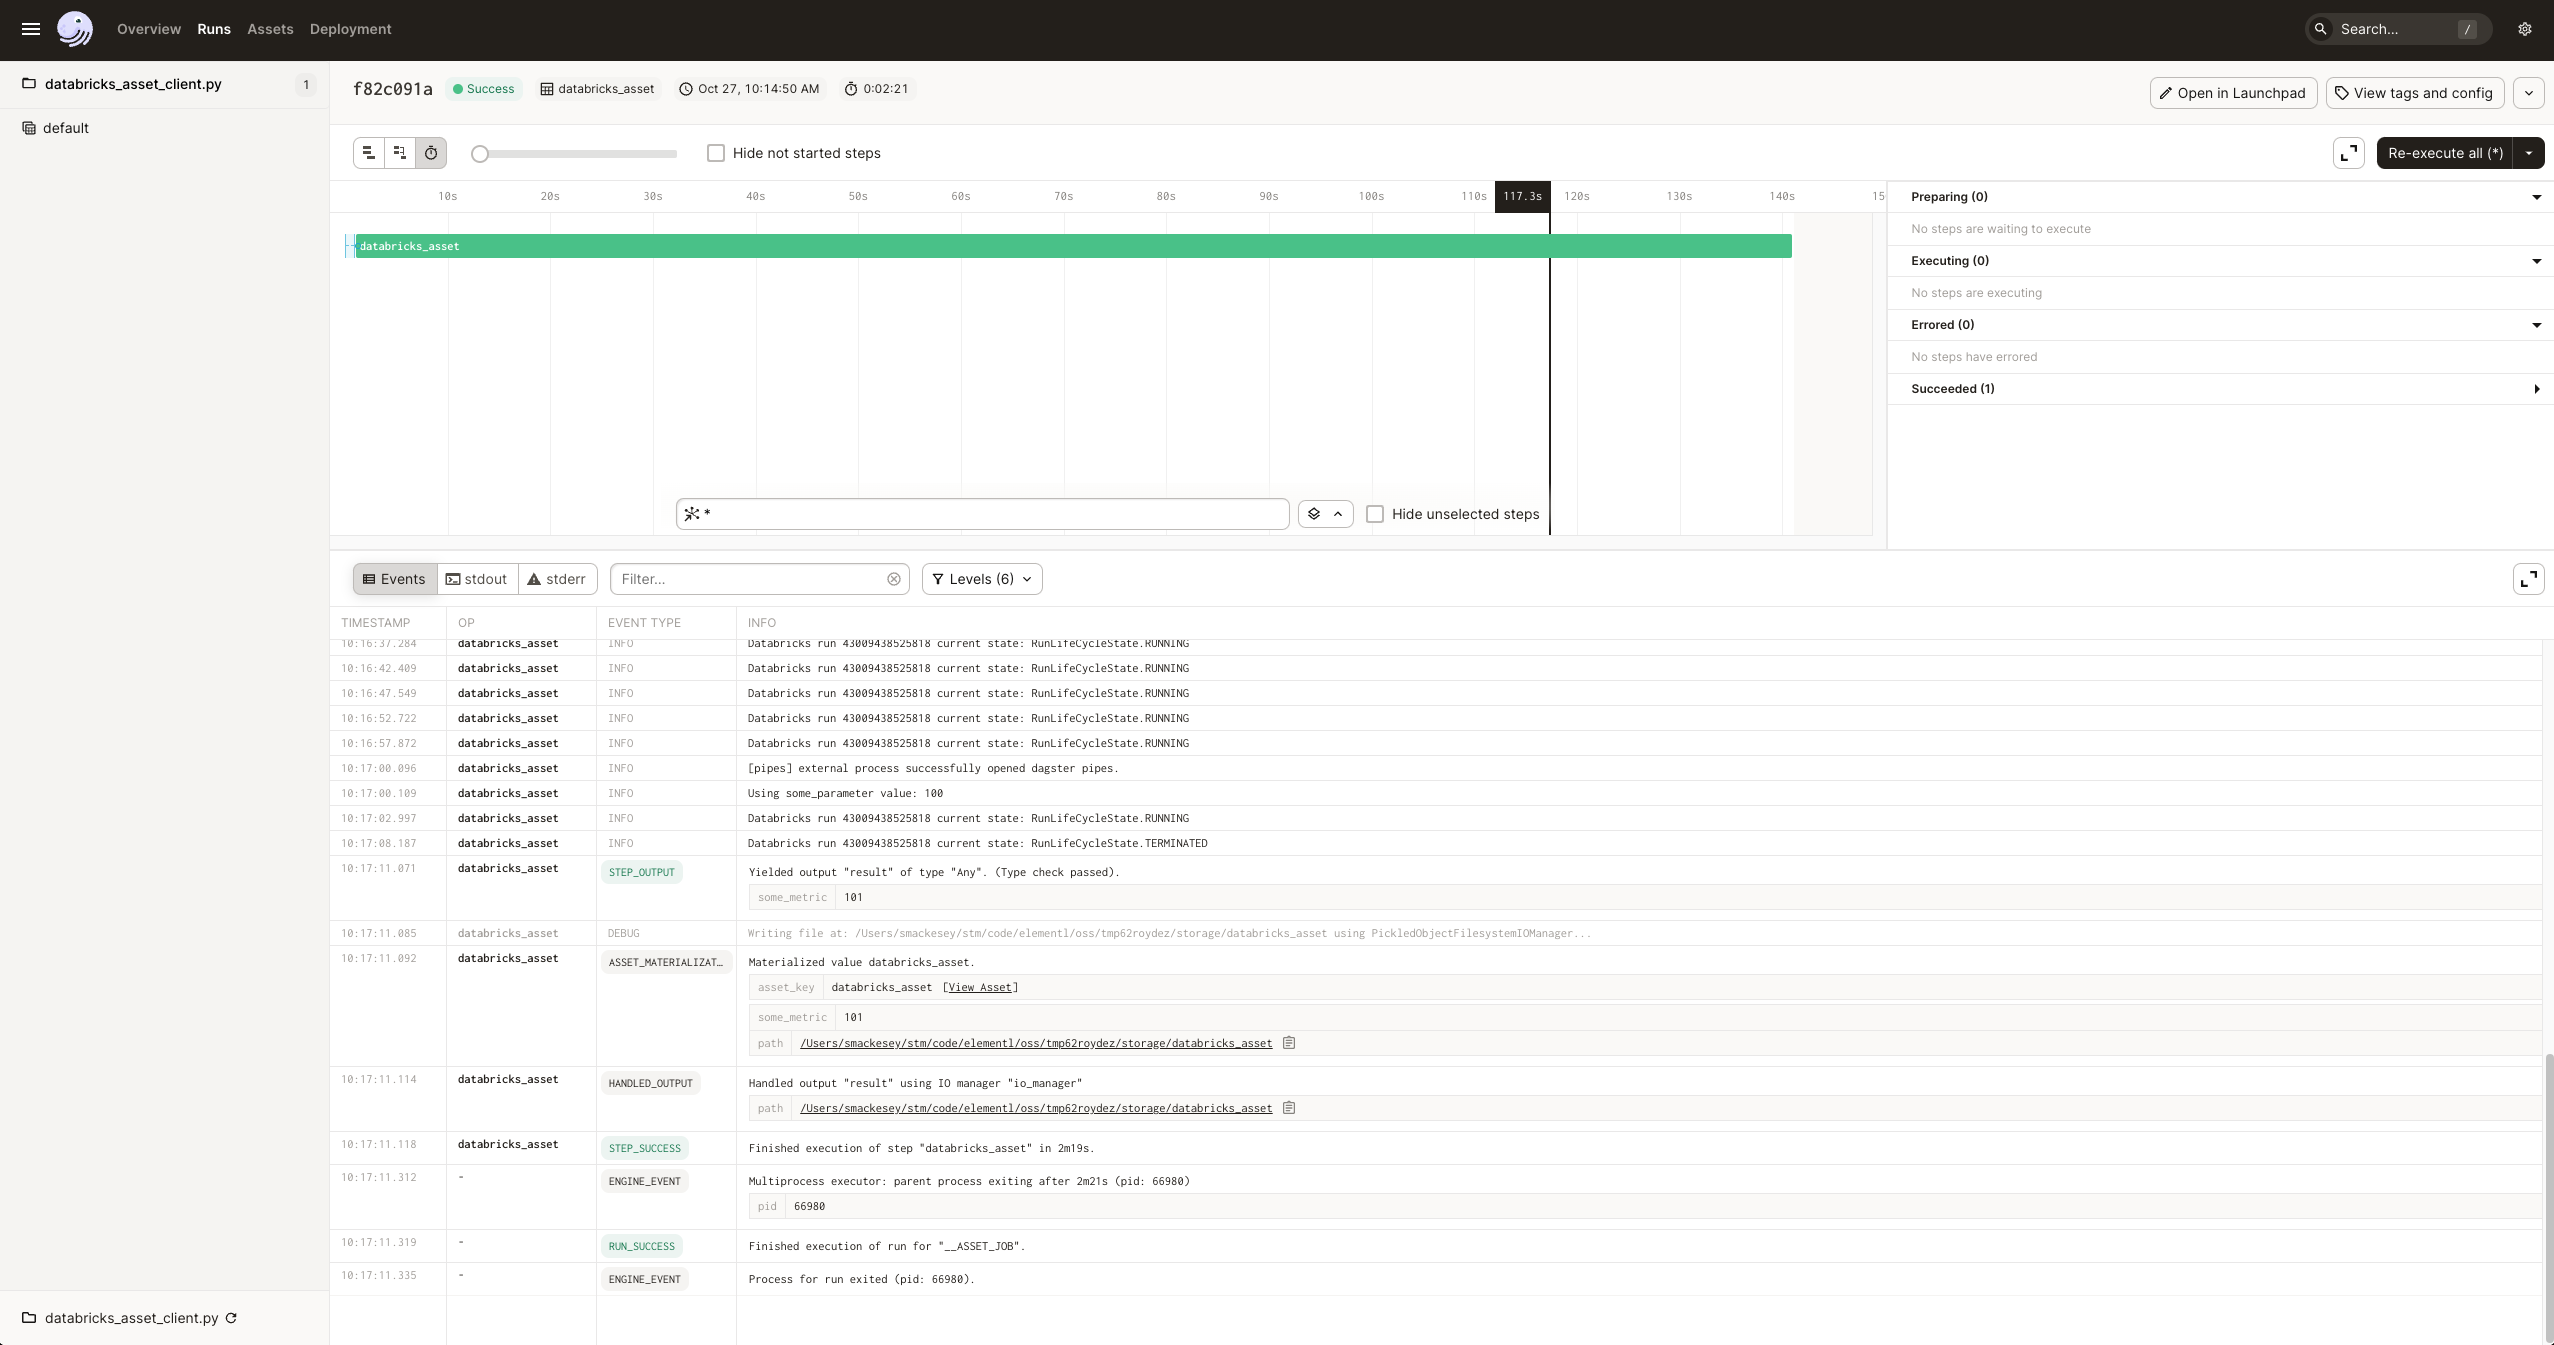
Task: Open settings via the gear icon
Action: 2524,29
